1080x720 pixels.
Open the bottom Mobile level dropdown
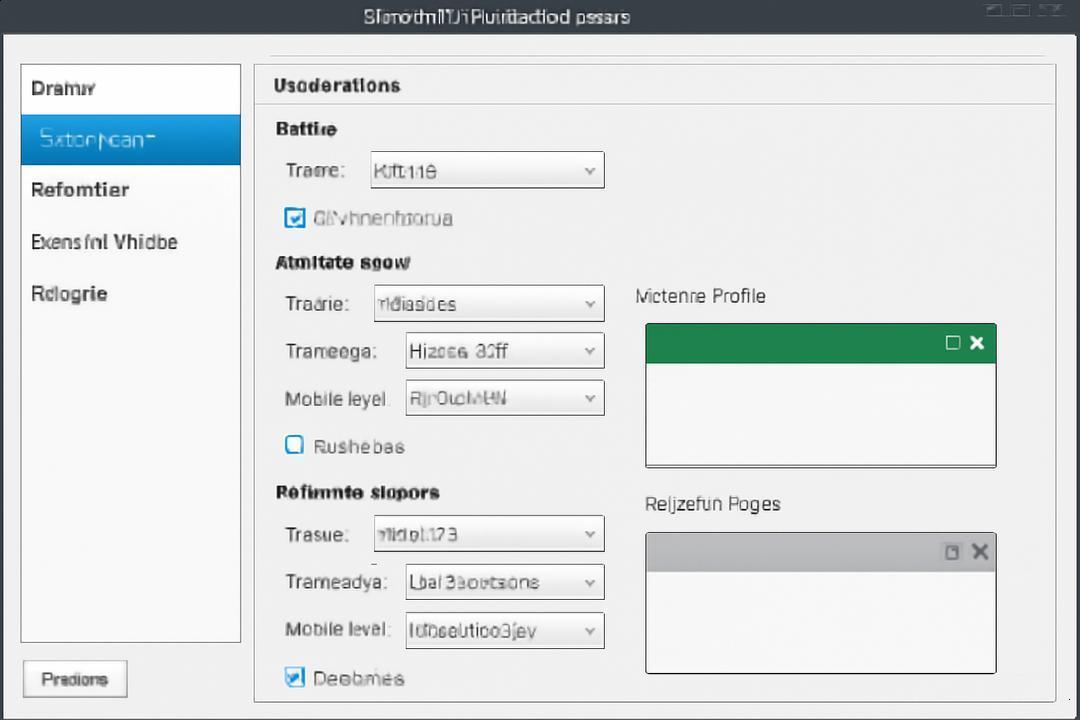505,630
